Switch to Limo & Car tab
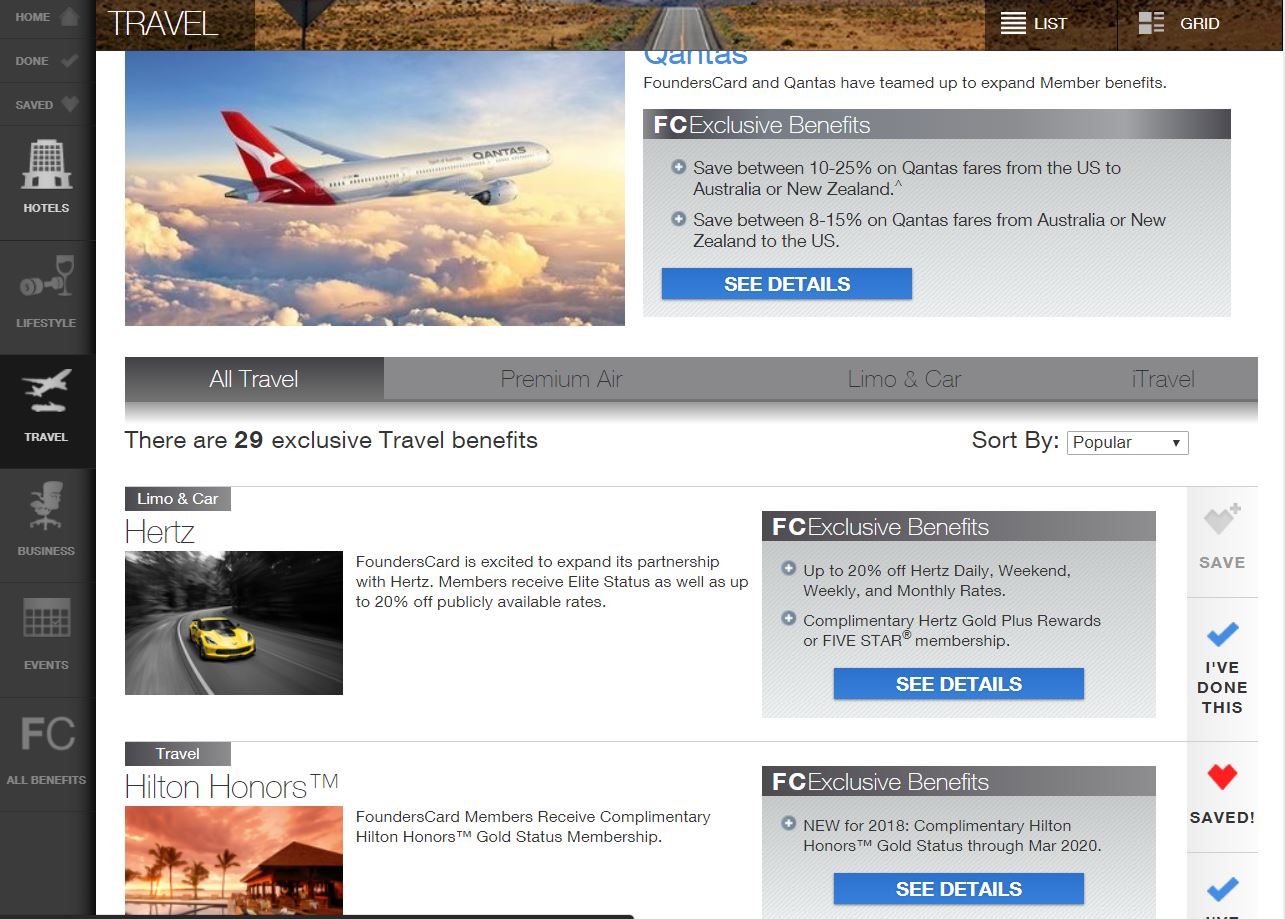 [904, 379]
